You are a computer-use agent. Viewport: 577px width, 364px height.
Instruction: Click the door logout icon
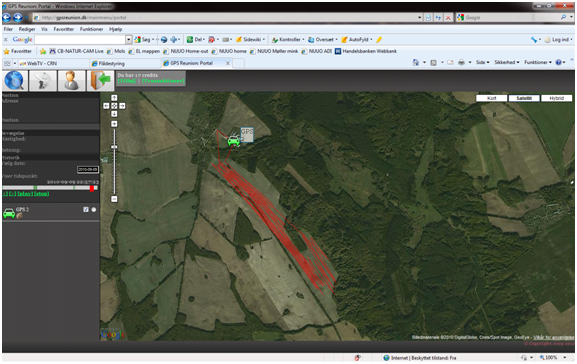coord(100,81)
